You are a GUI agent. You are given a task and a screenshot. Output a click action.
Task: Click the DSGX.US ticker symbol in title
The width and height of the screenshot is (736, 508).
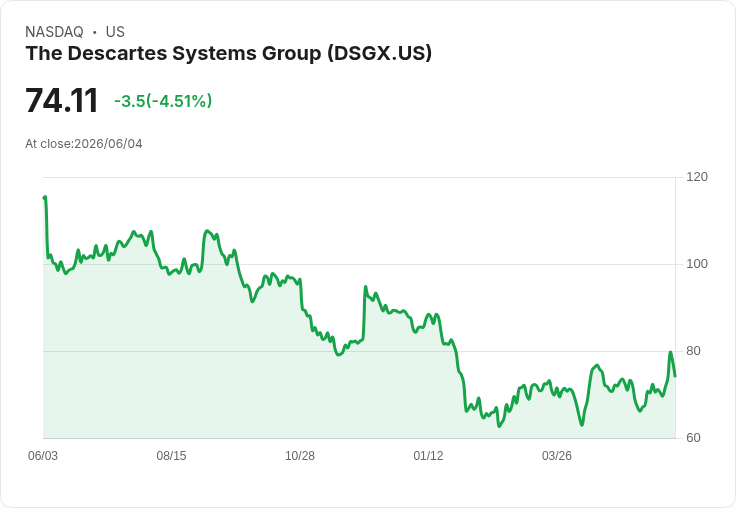tap(379, 54)
